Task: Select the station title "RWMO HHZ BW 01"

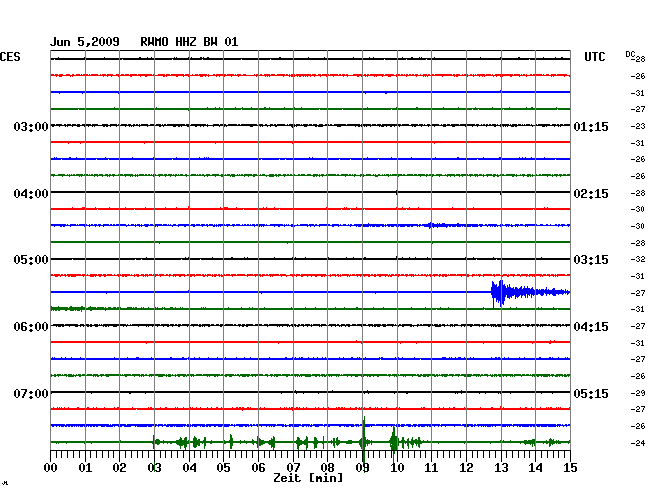Action: click(189, 42)
